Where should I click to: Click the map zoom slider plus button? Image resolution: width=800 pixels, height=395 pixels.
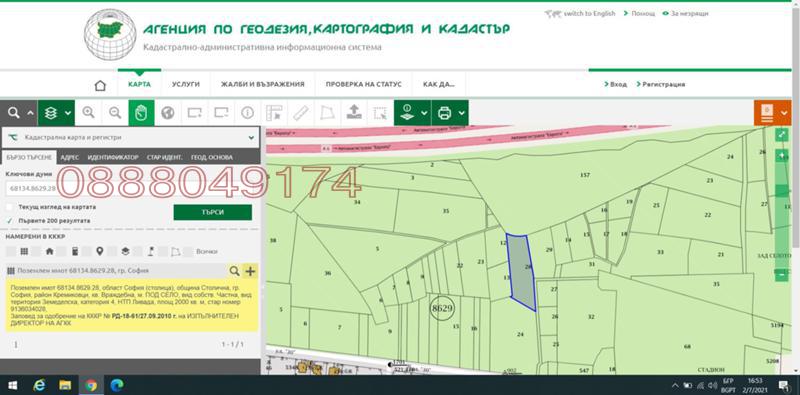[x=782, y=156]
